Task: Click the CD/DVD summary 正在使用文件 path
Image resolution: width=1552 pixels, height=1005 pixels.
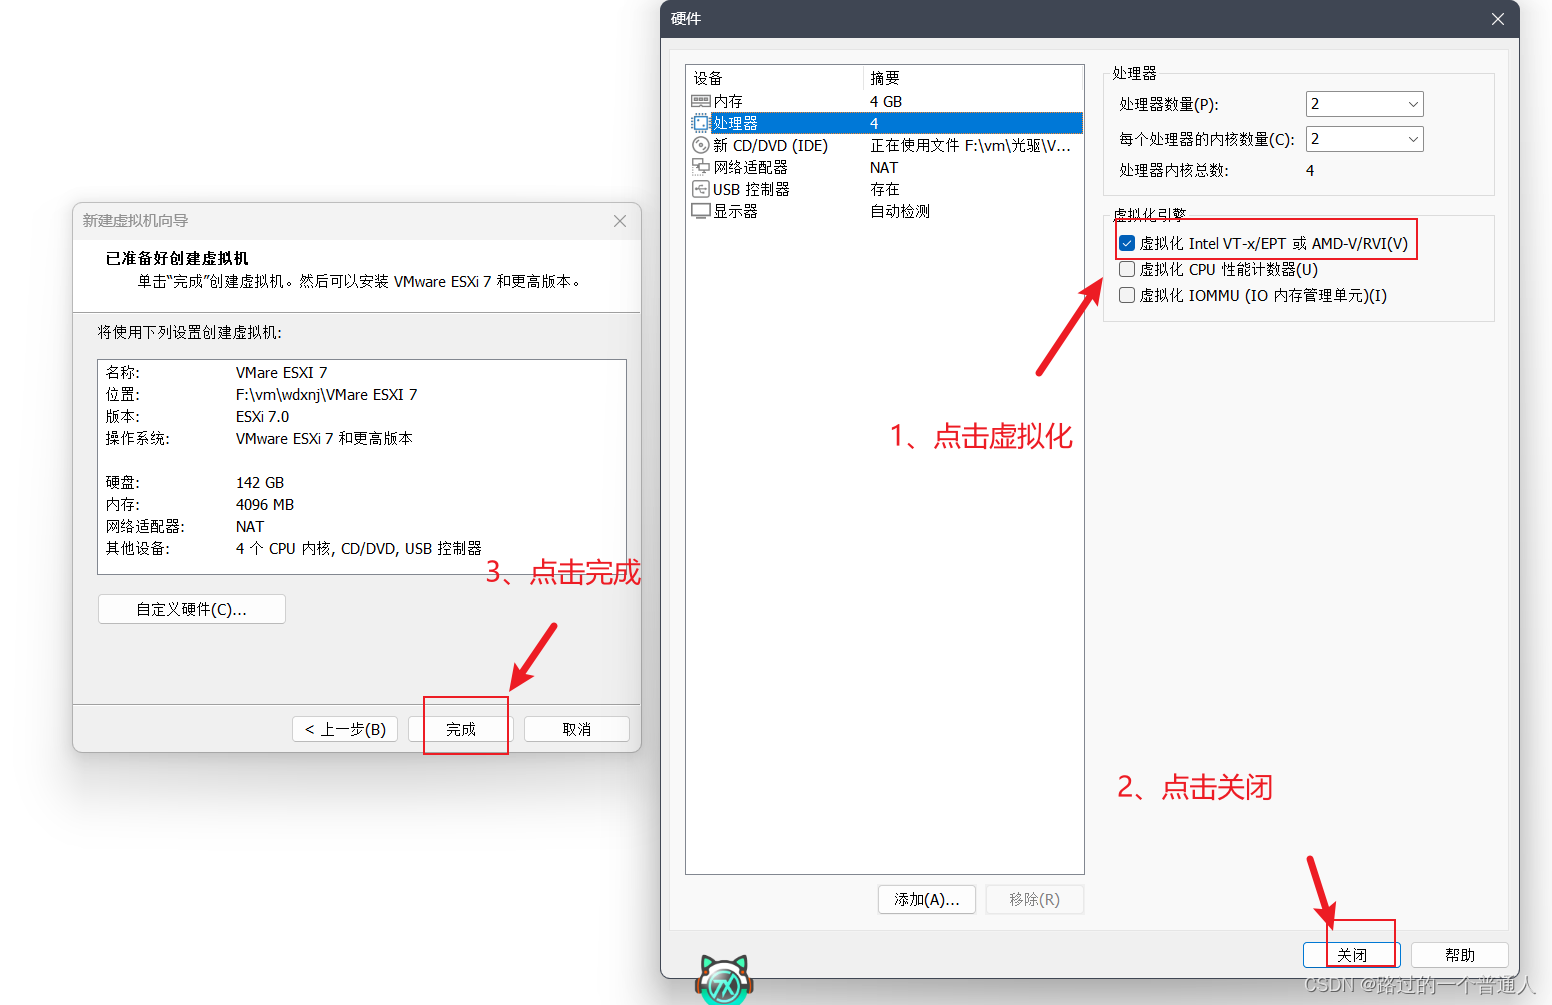Action: [x=970, y=145]
